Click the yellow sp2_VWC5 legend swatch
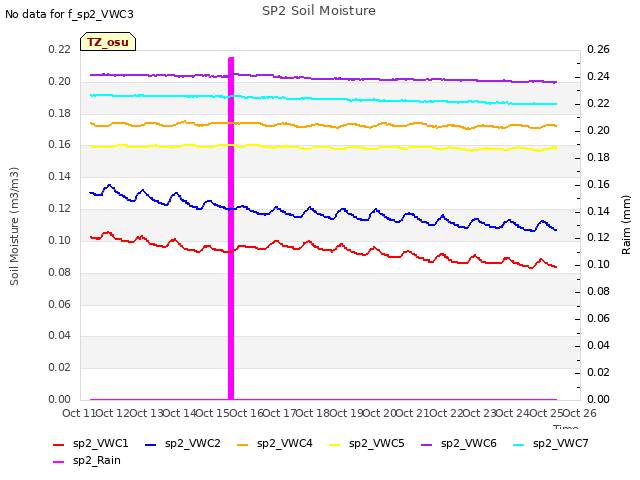This screenshot has height=480, width=640. 335,444
